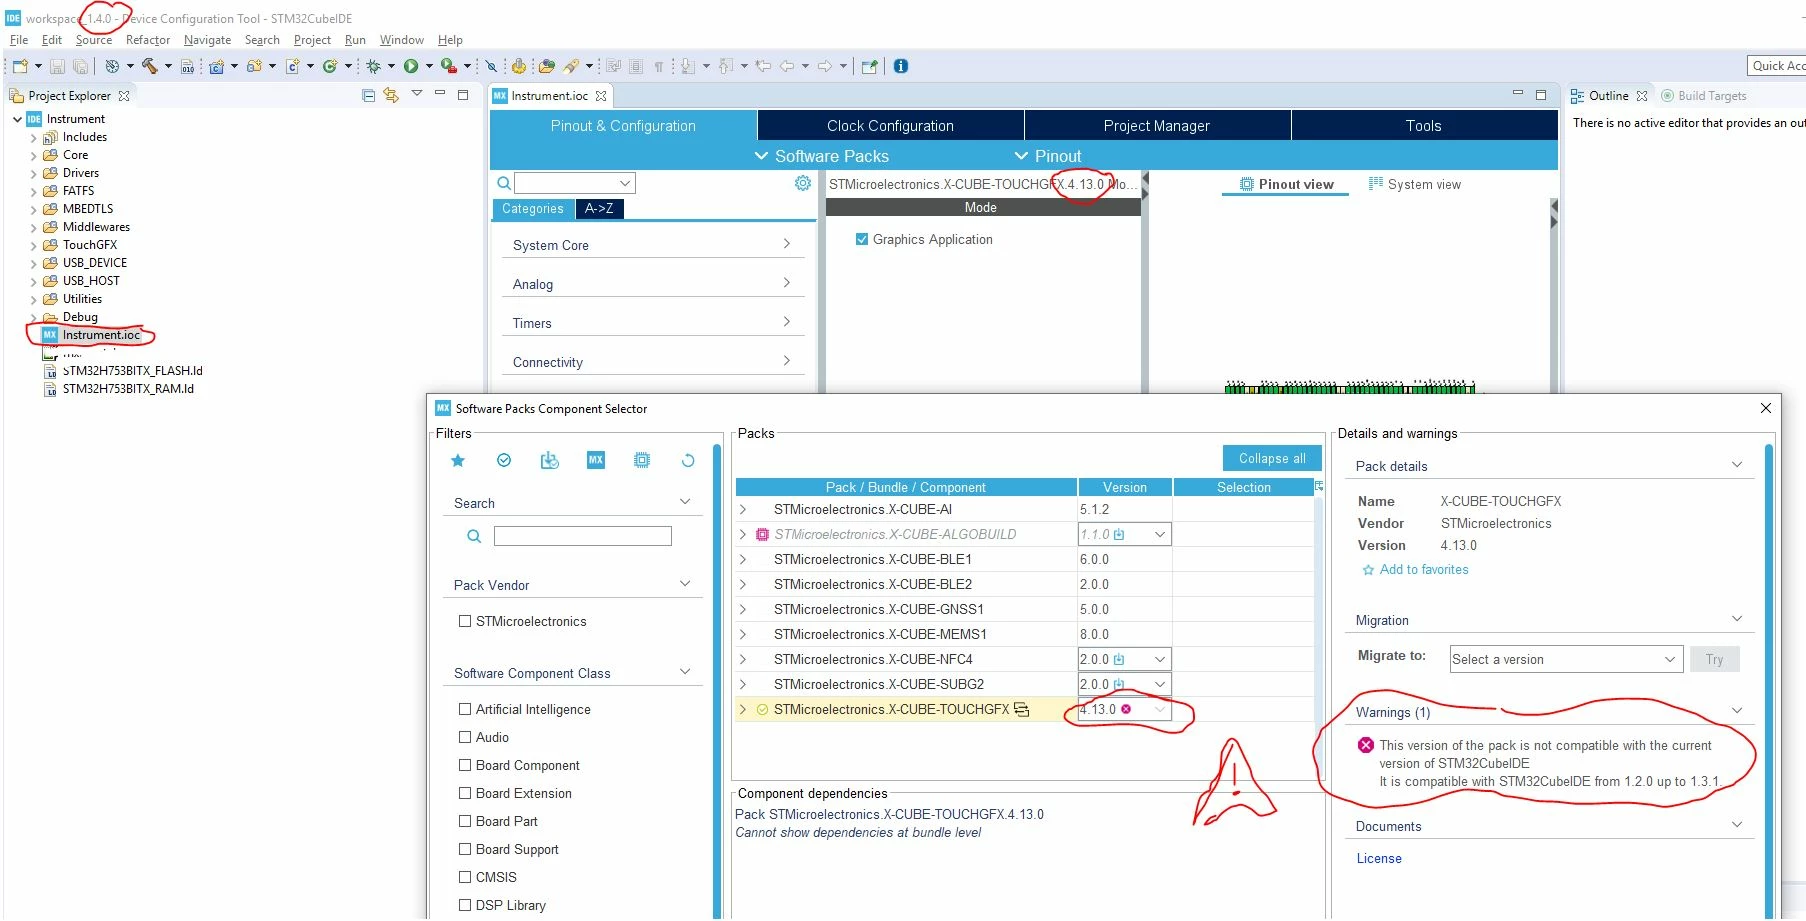Click Link with Editor icon in Project Explorer
This screenshot has height=921, width=1806.
[x=391, y=95]
